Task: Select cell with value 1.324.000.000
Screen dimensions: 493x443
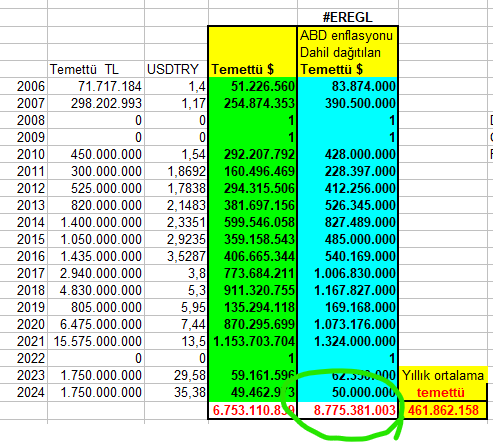Action: pos(347,341)
